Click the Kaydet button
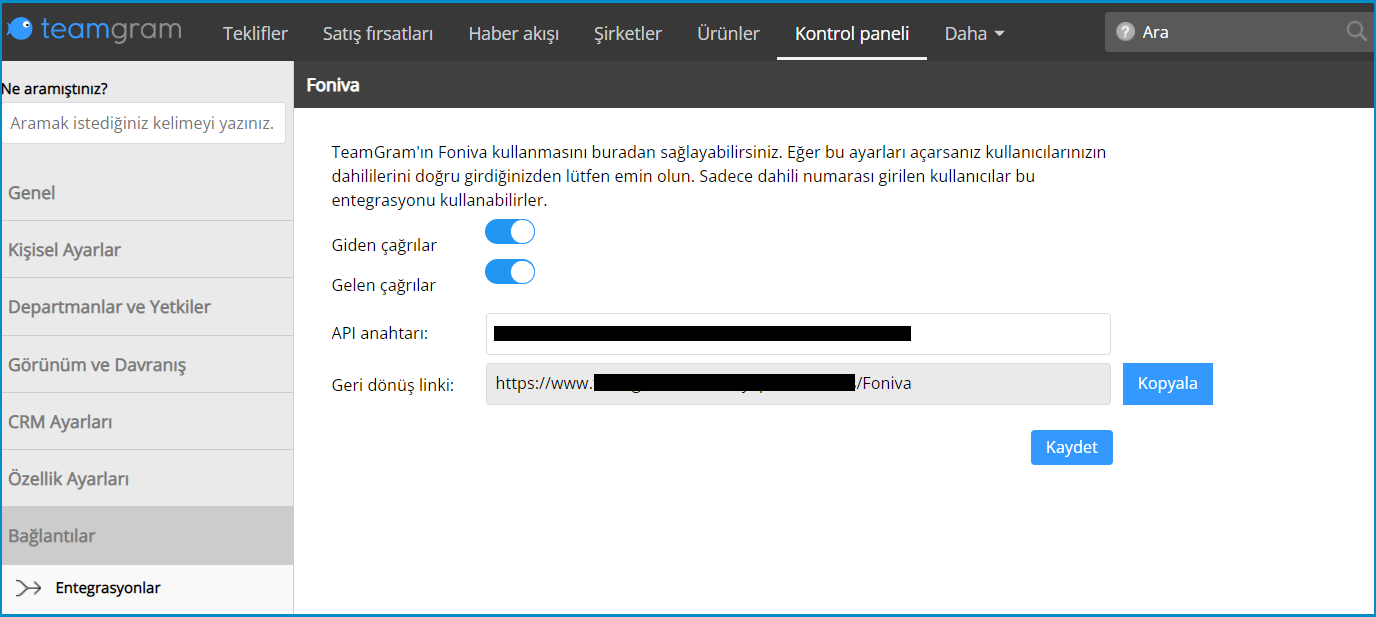This screenshot has width=1376, height=617. click(1072, 447)
